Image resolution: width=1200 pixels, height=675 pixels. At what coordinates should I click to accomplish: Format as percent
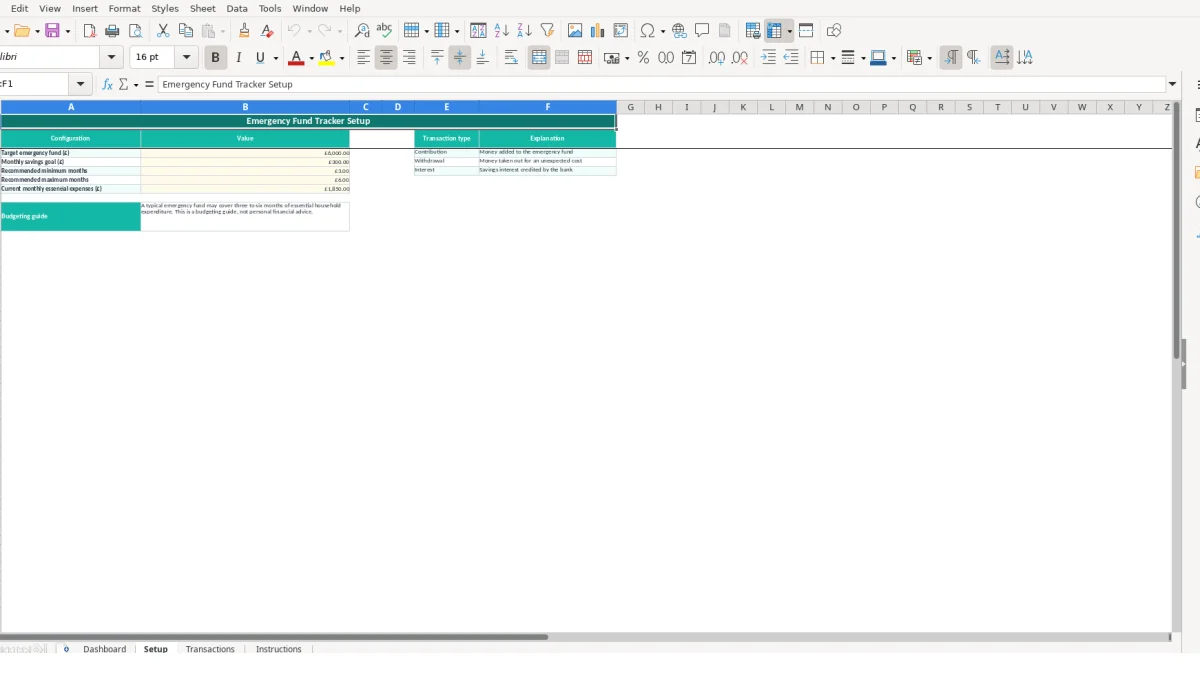(643, 58)
